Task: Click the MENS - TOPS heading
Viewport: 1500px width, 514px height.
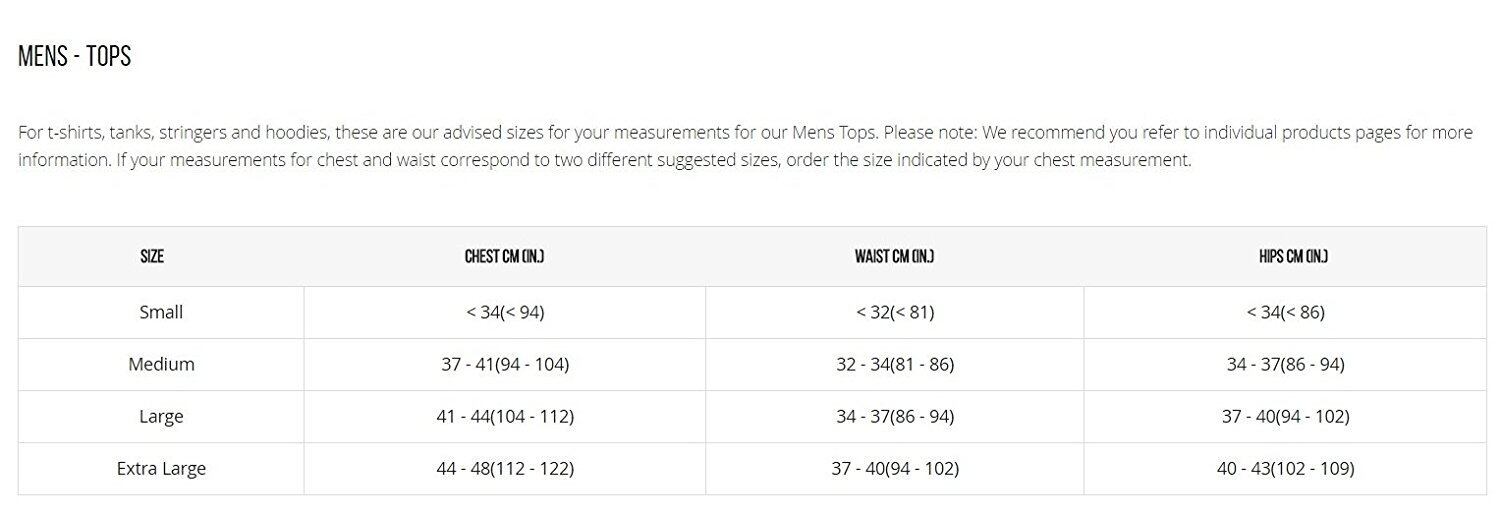Action: 75,57
